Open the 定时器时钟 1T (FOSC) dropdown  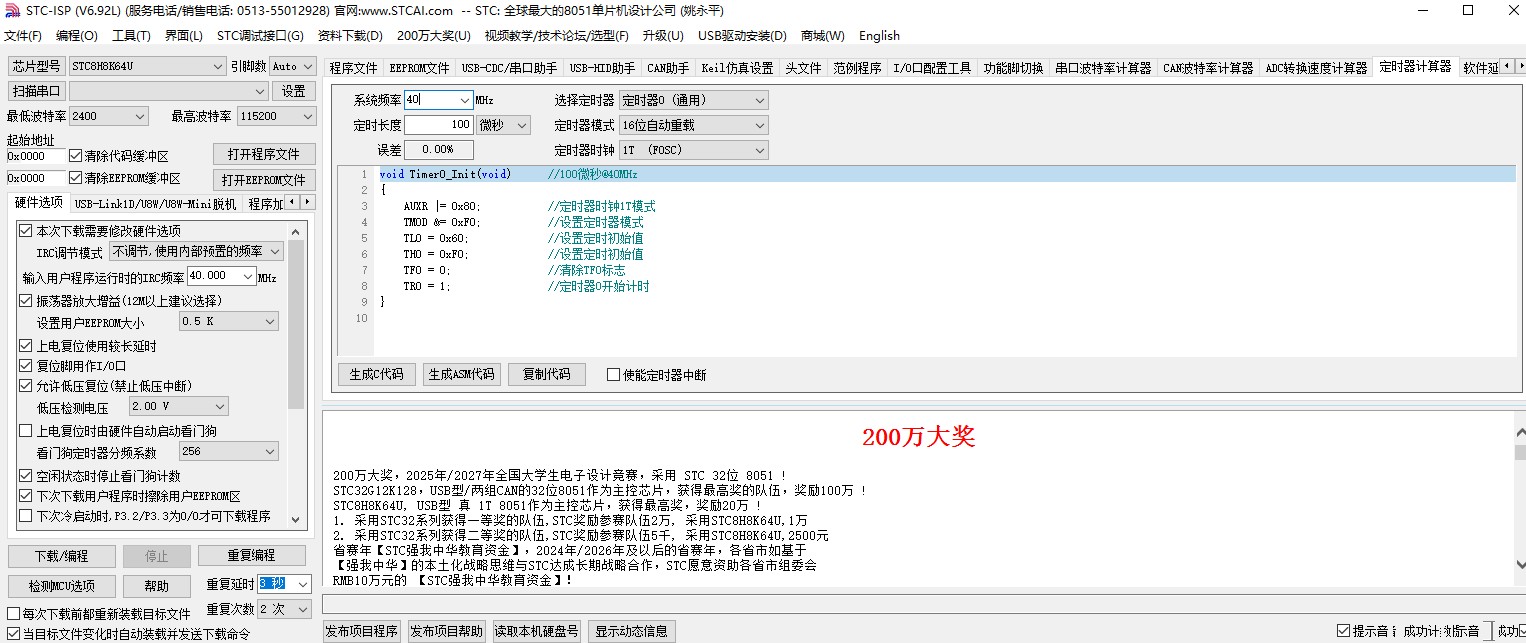coord(693,150)
